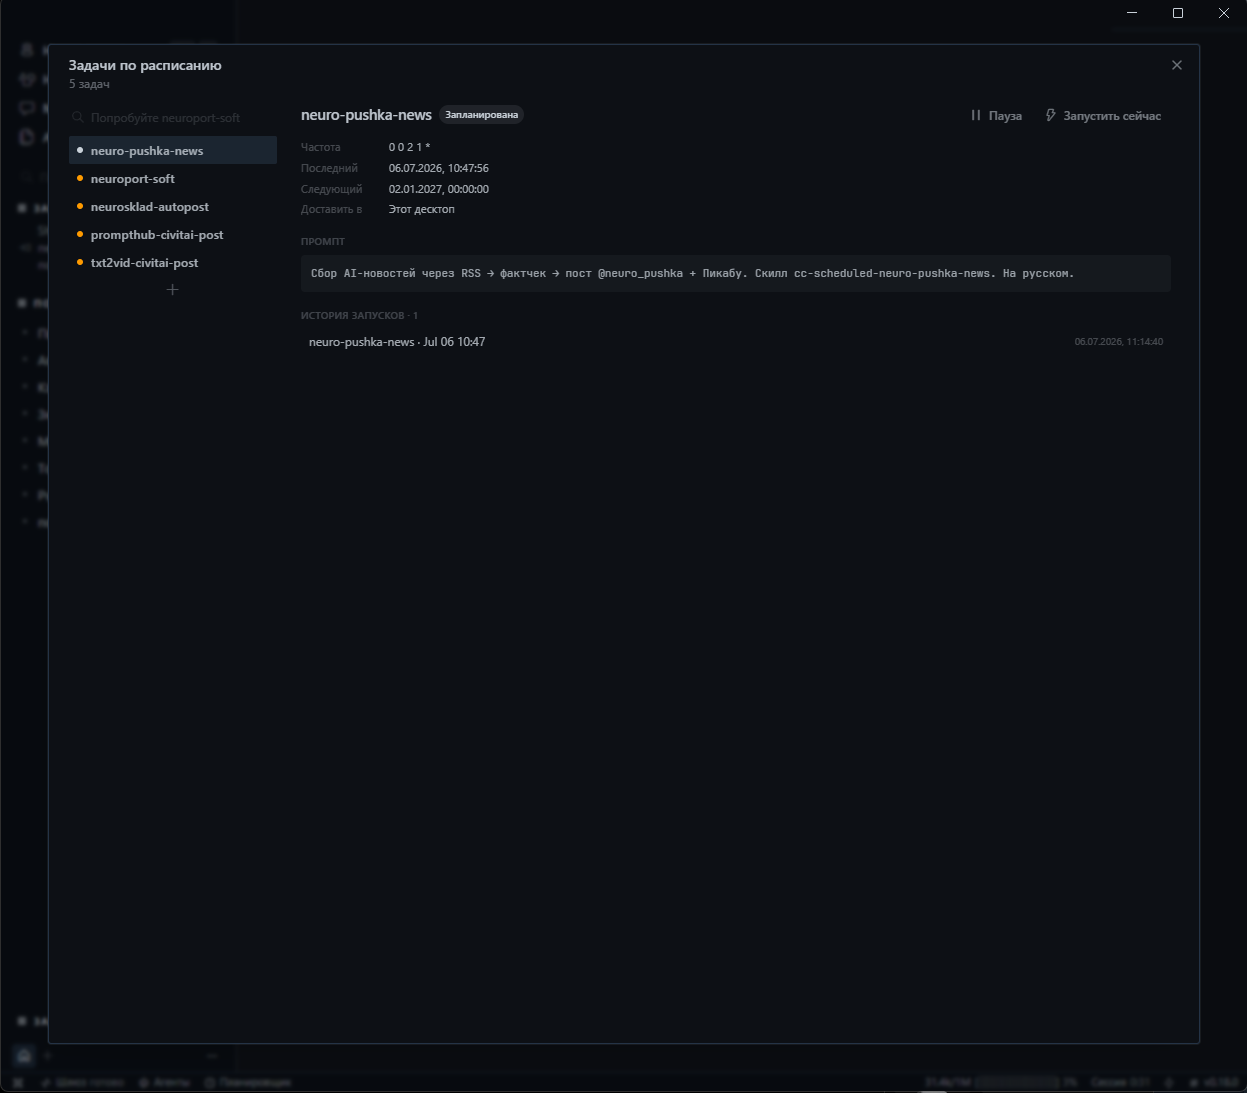1247x1093 pixels.
Task: Open the prompthub-civitai-post task
Action: click(x=173, y=234)
